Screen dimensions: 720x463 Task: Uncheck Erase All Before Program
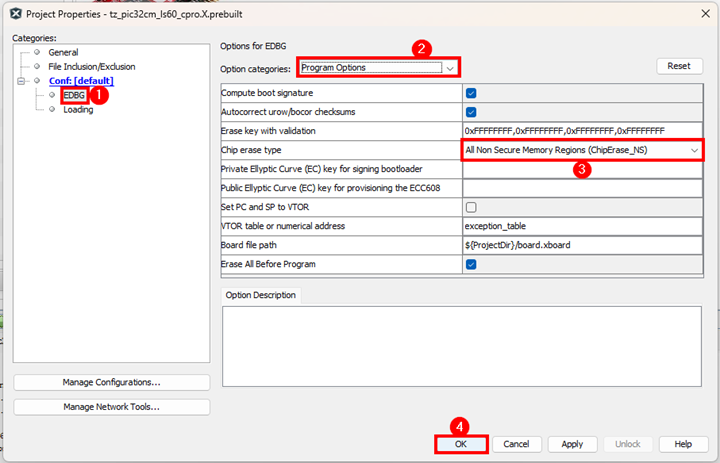coord(471,264)
